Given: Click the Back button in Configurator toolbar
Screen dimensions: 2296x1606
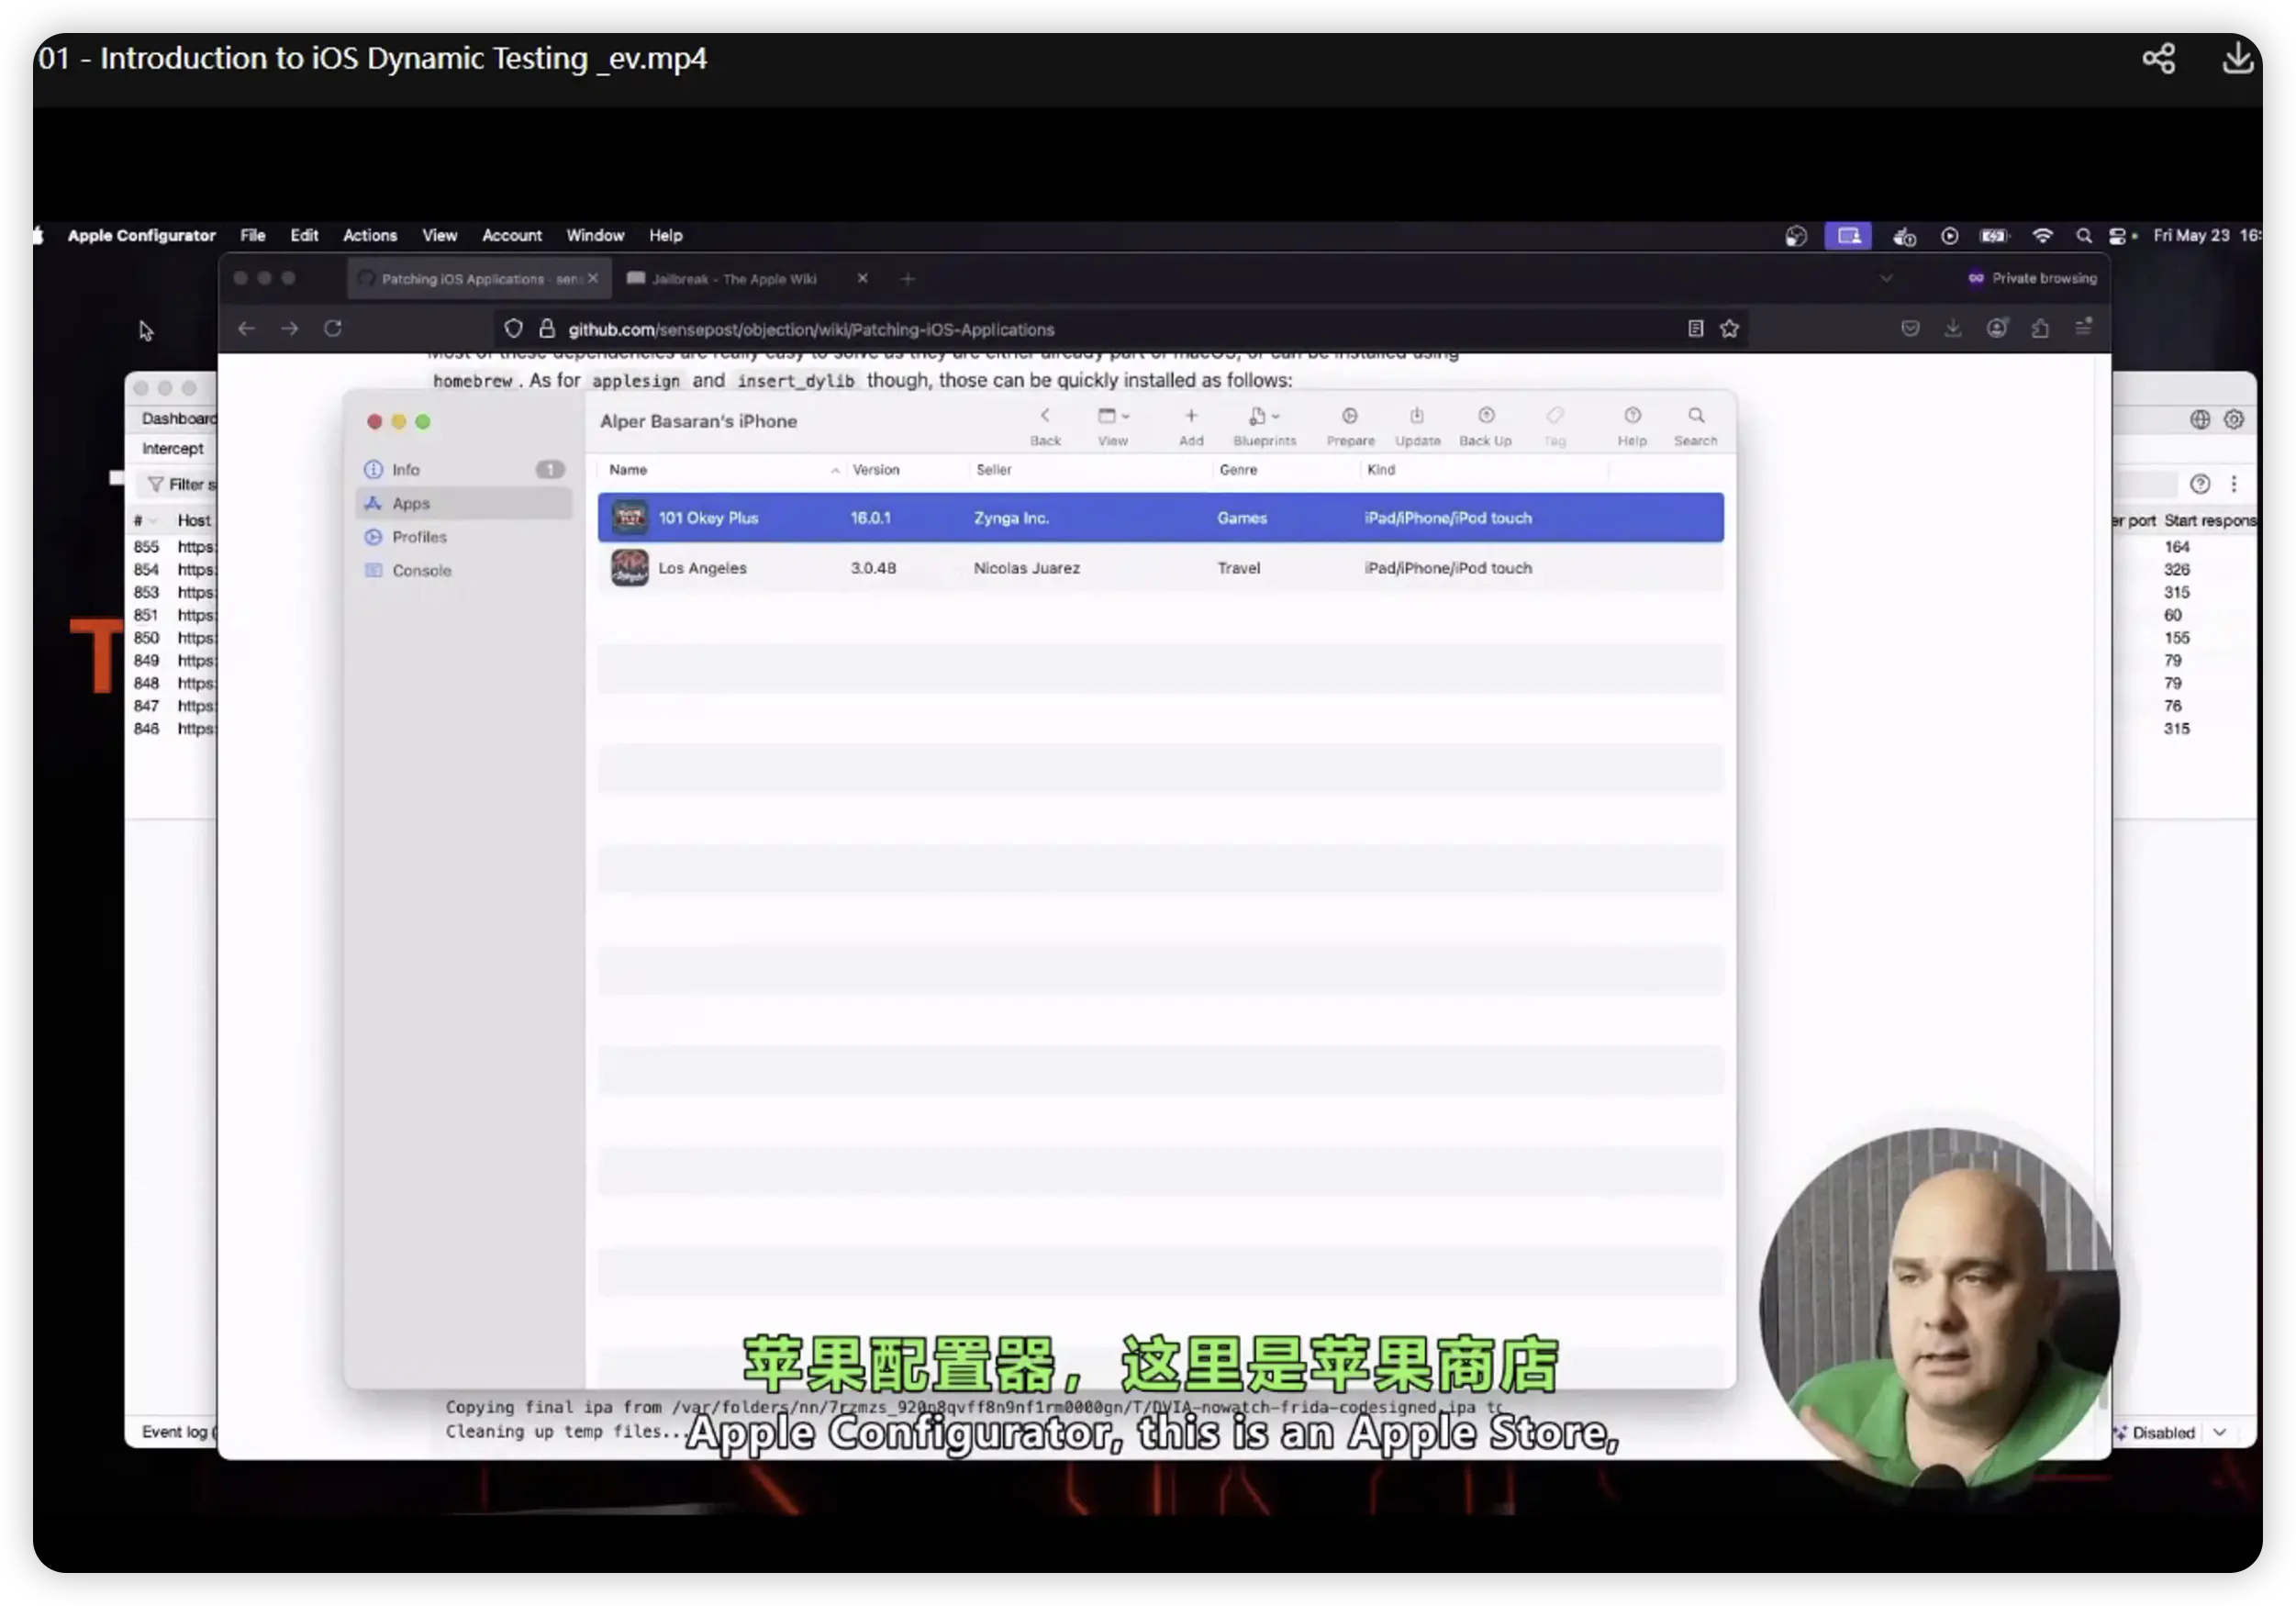Looking at the screenshot, I should (x=1044, y=416).
